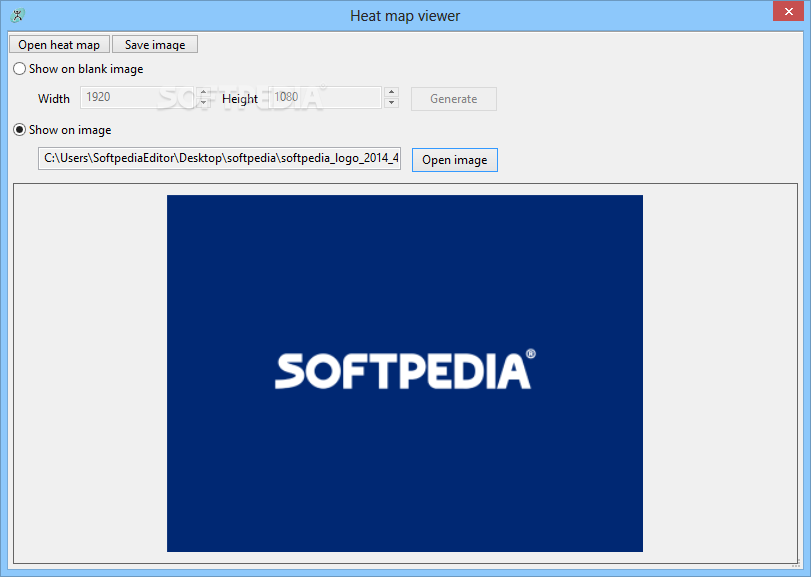Click the image file path field
This screenshot has height=577, width=811.
click(x=219, y=158)
